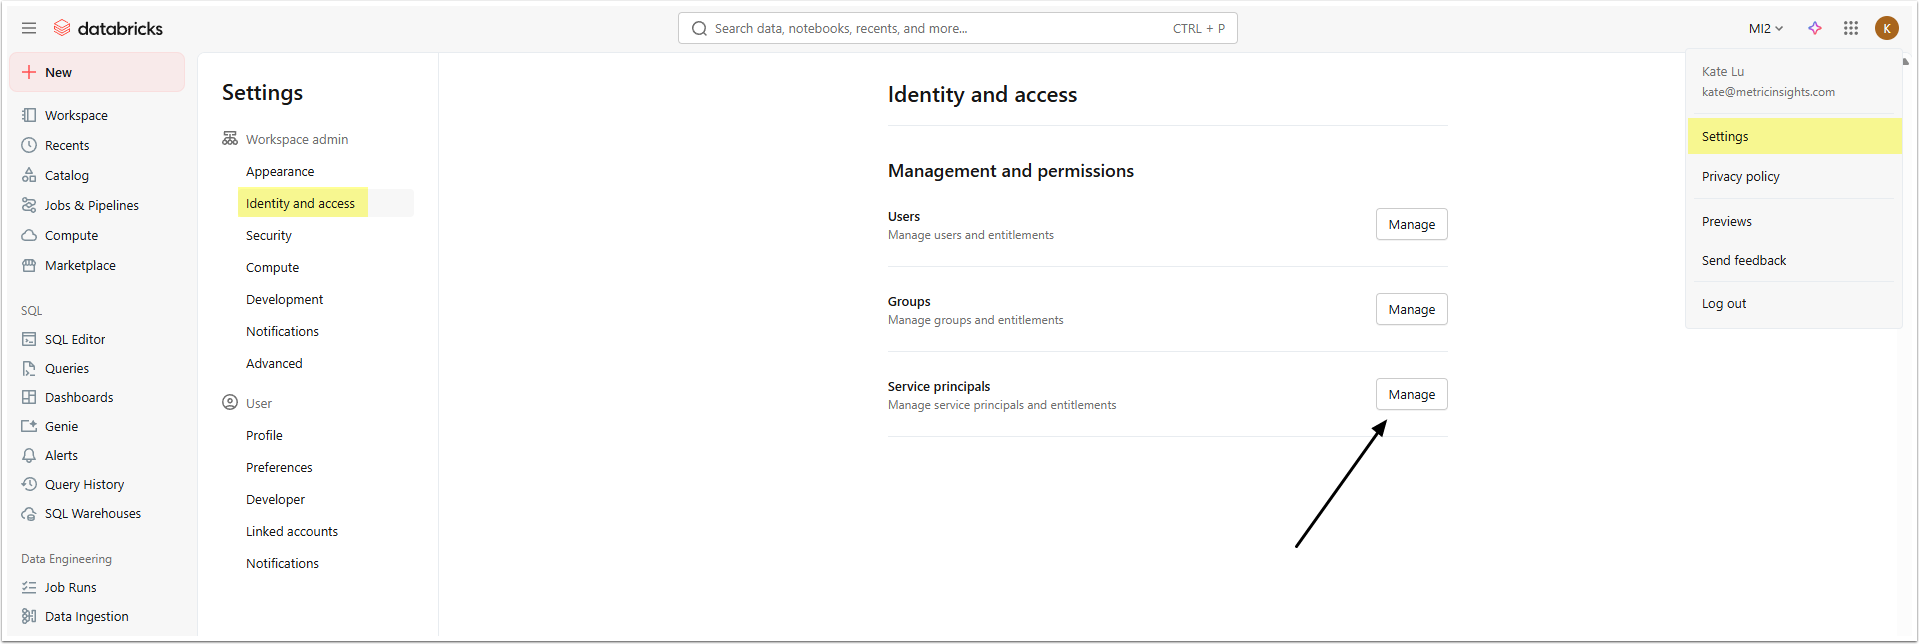Open the apps grid icon

coord(1851,28)
